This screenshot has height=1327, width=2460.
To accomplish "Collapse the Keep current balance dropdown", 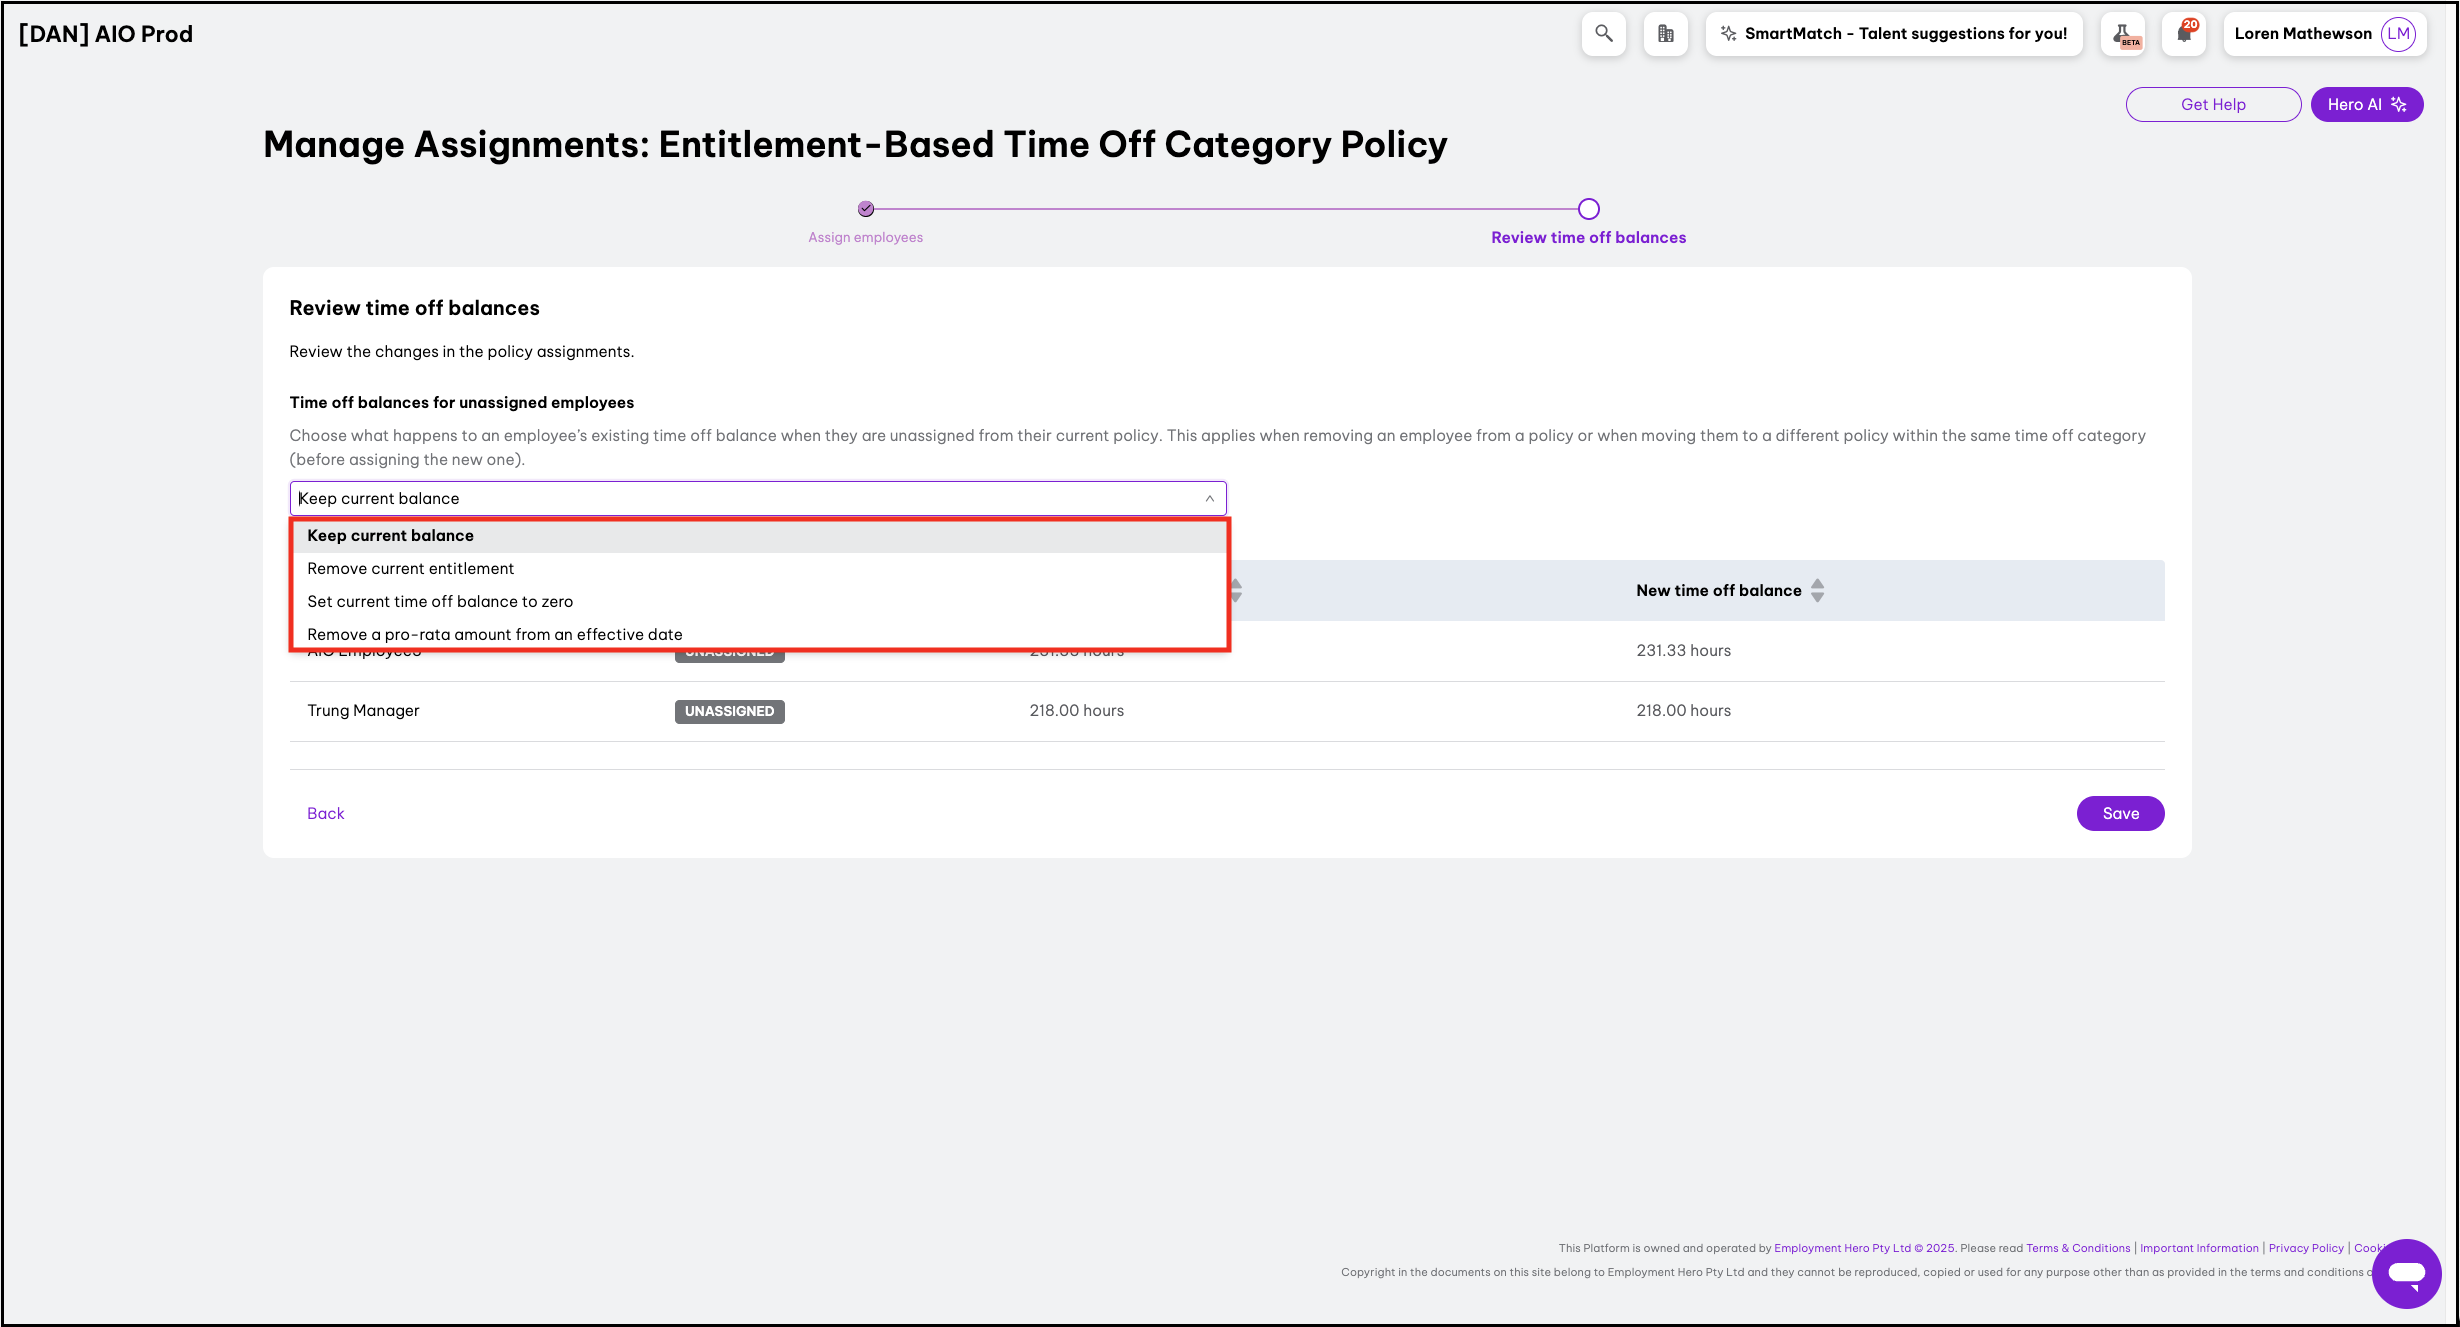I will [1209, 498].
